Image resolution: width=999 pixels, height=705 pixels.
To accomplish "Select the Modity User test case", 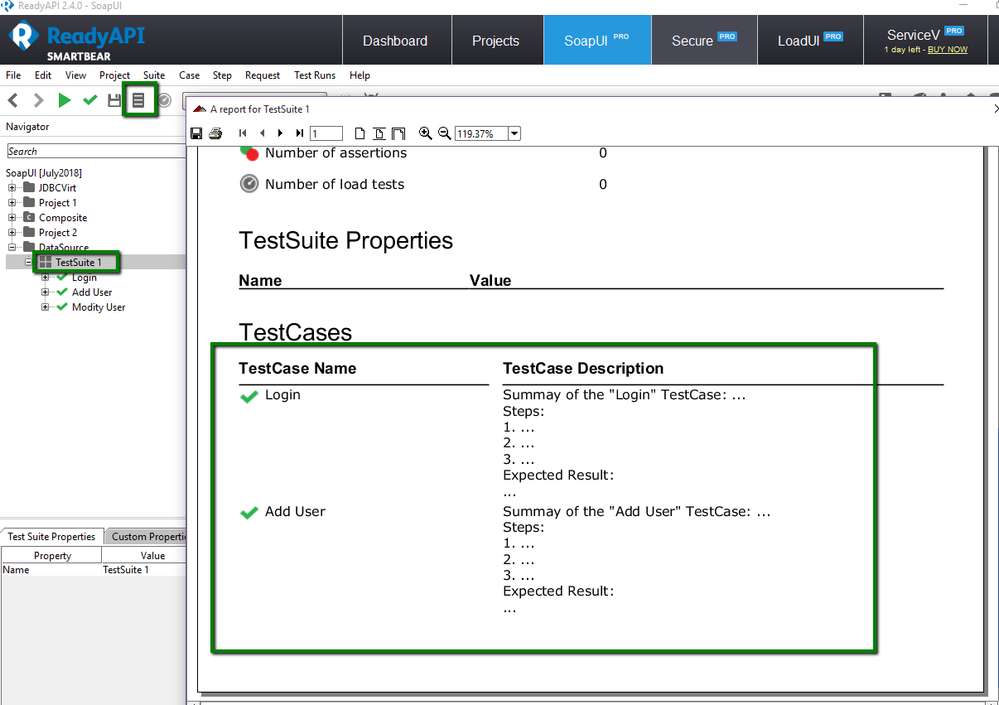I will 98,307.
